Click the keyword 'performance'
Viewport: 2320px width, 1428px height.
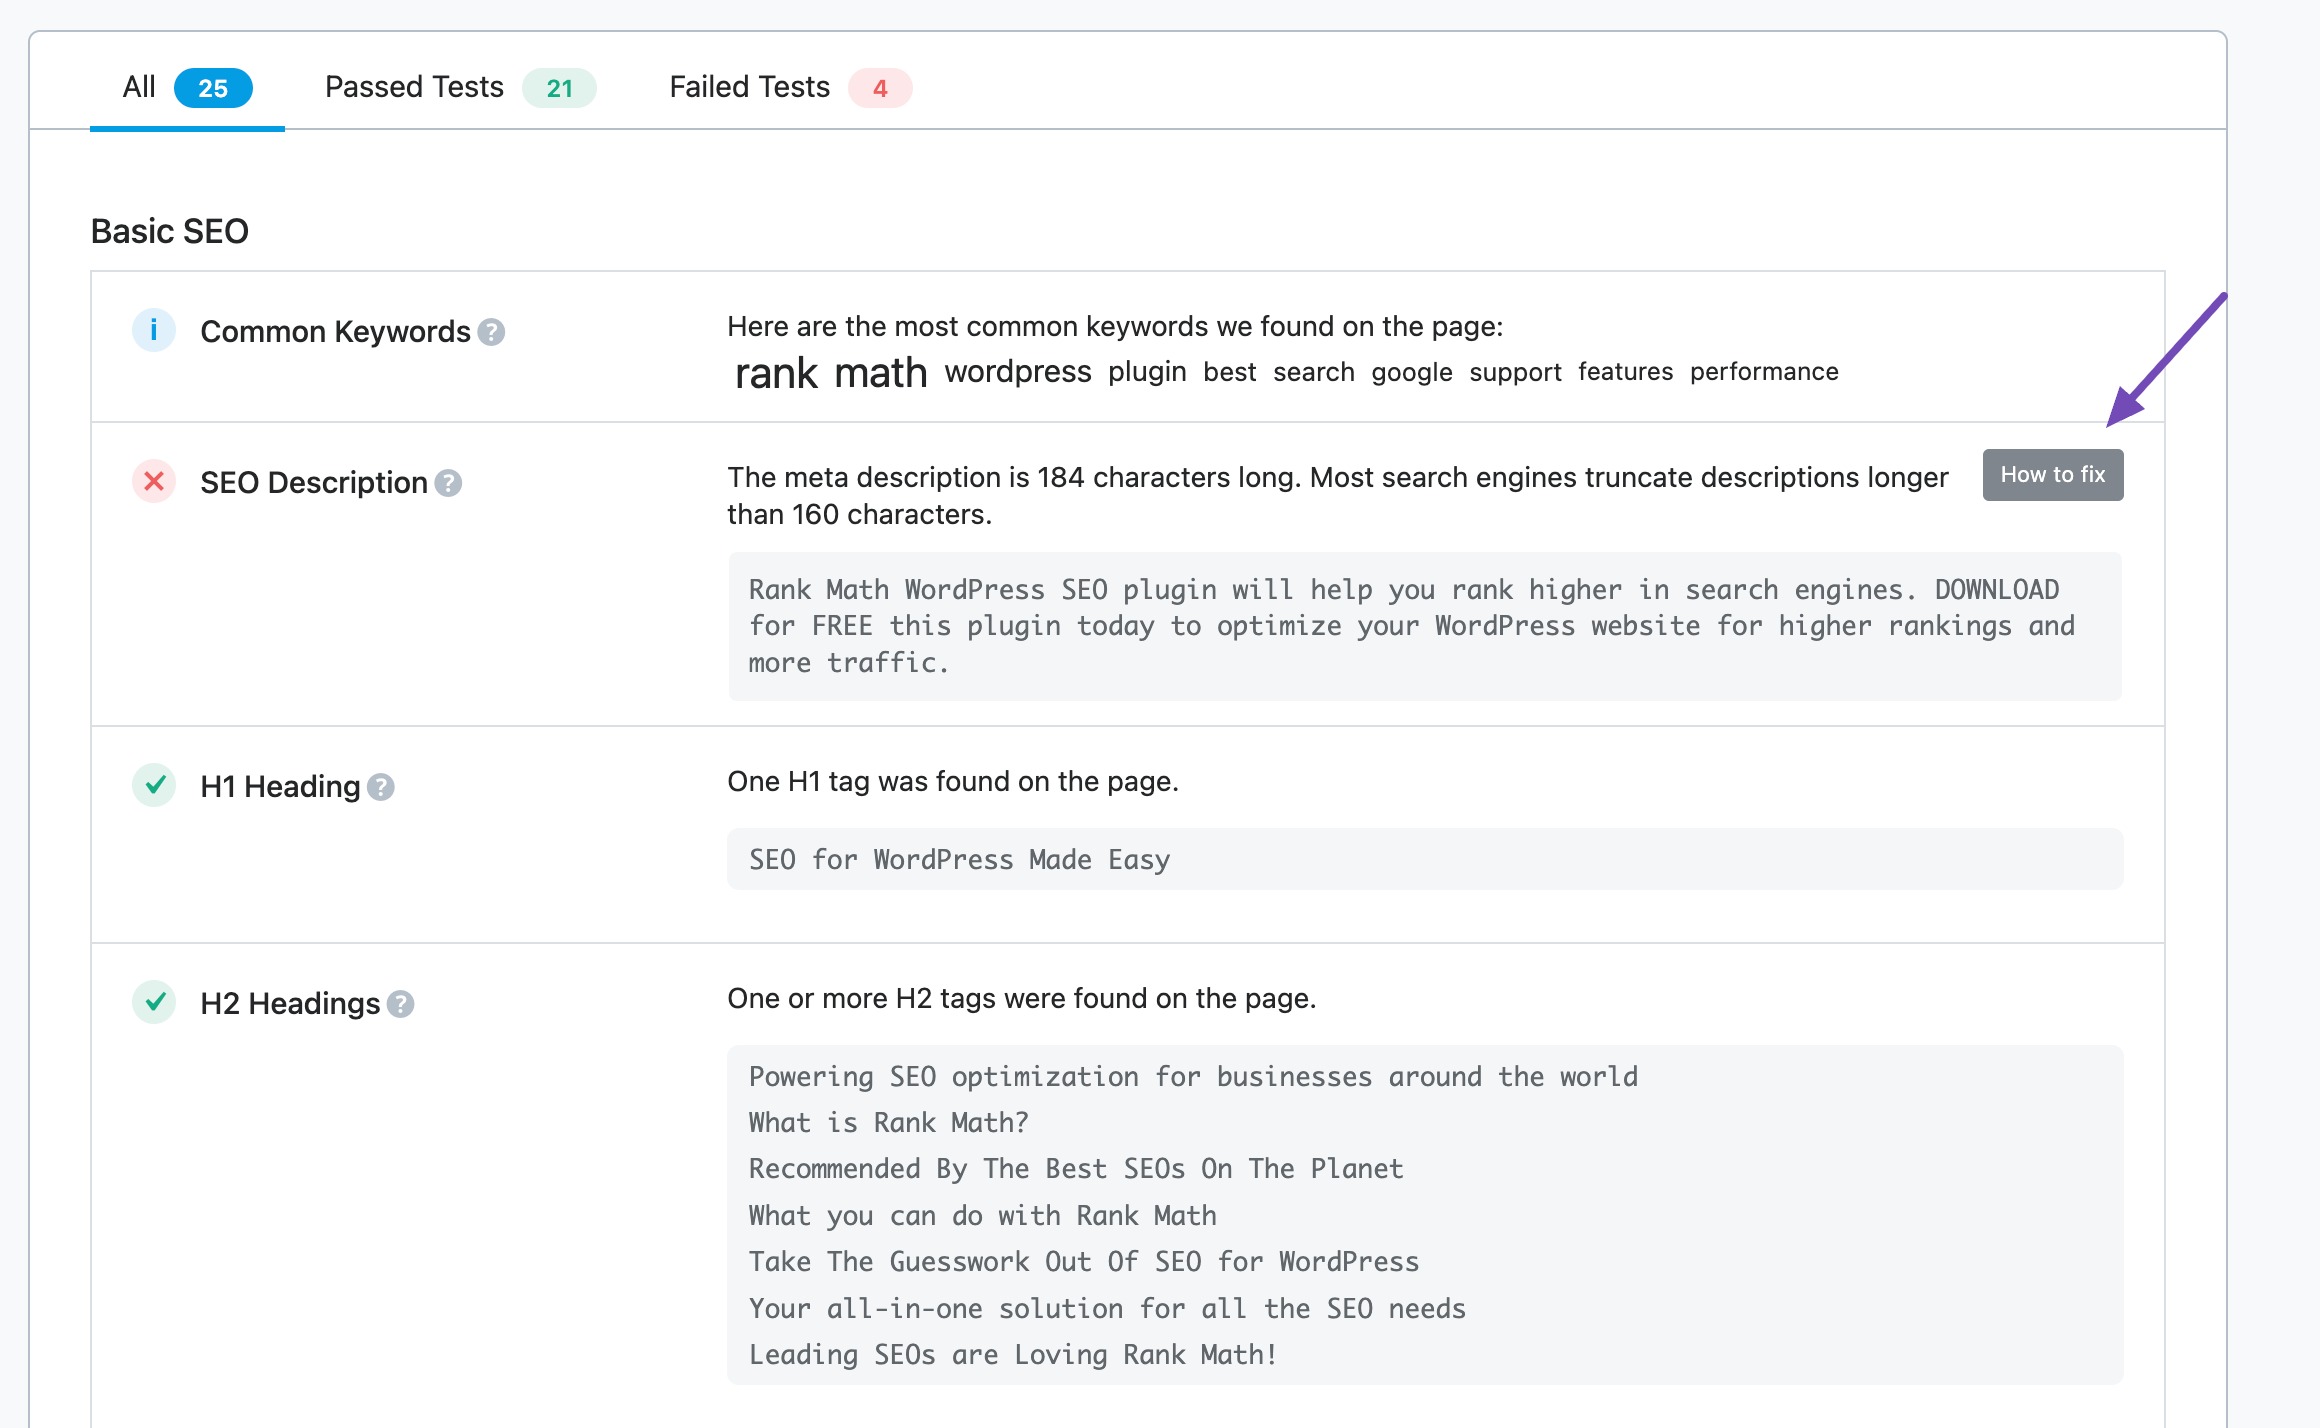coord(1764,372)
